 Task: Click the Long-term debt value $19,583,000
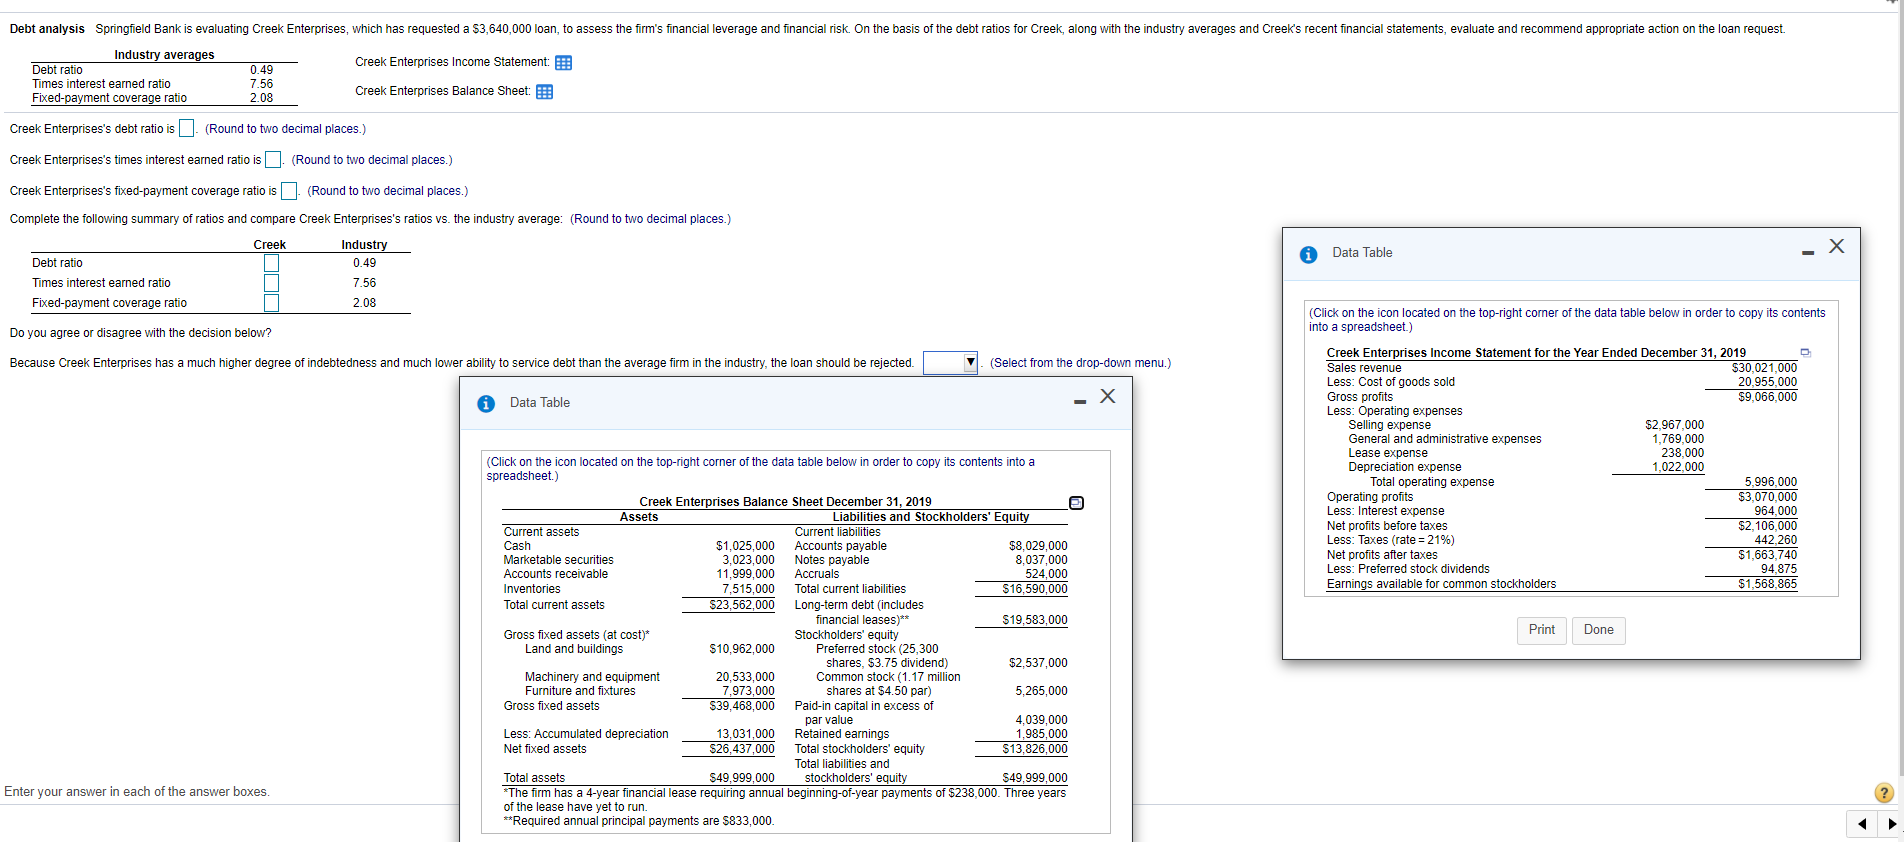pos(1035,620)
